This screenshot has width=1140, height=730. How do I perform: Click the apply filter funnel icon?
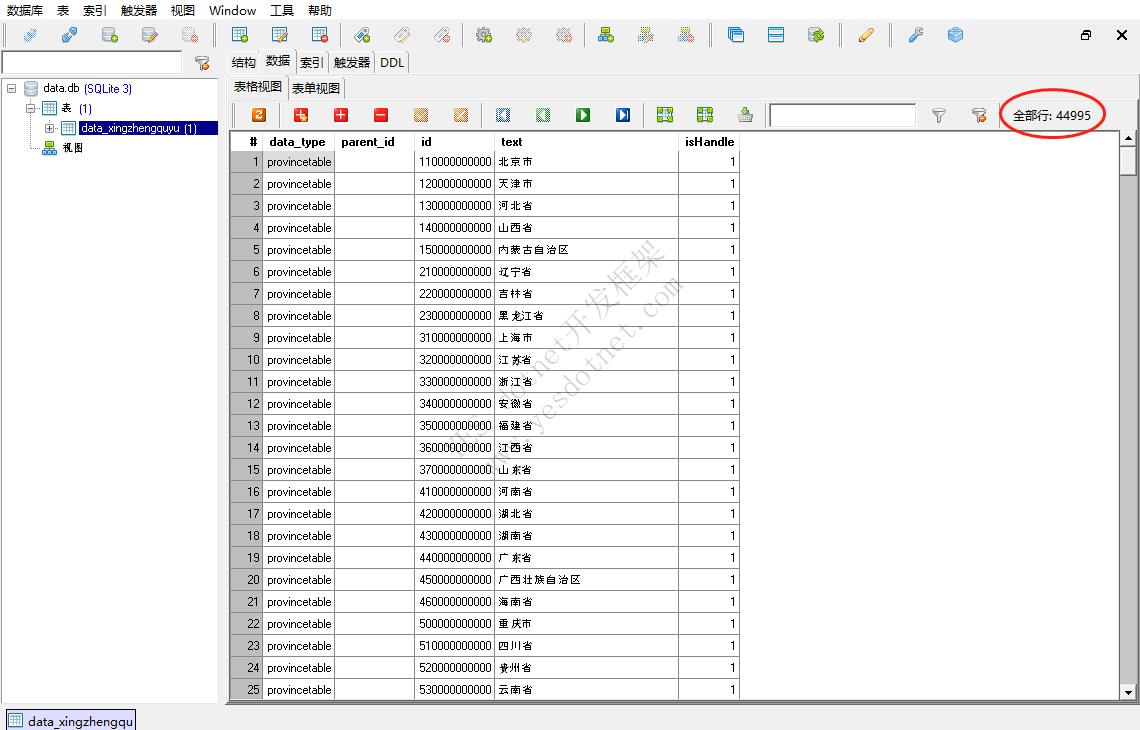938,116
